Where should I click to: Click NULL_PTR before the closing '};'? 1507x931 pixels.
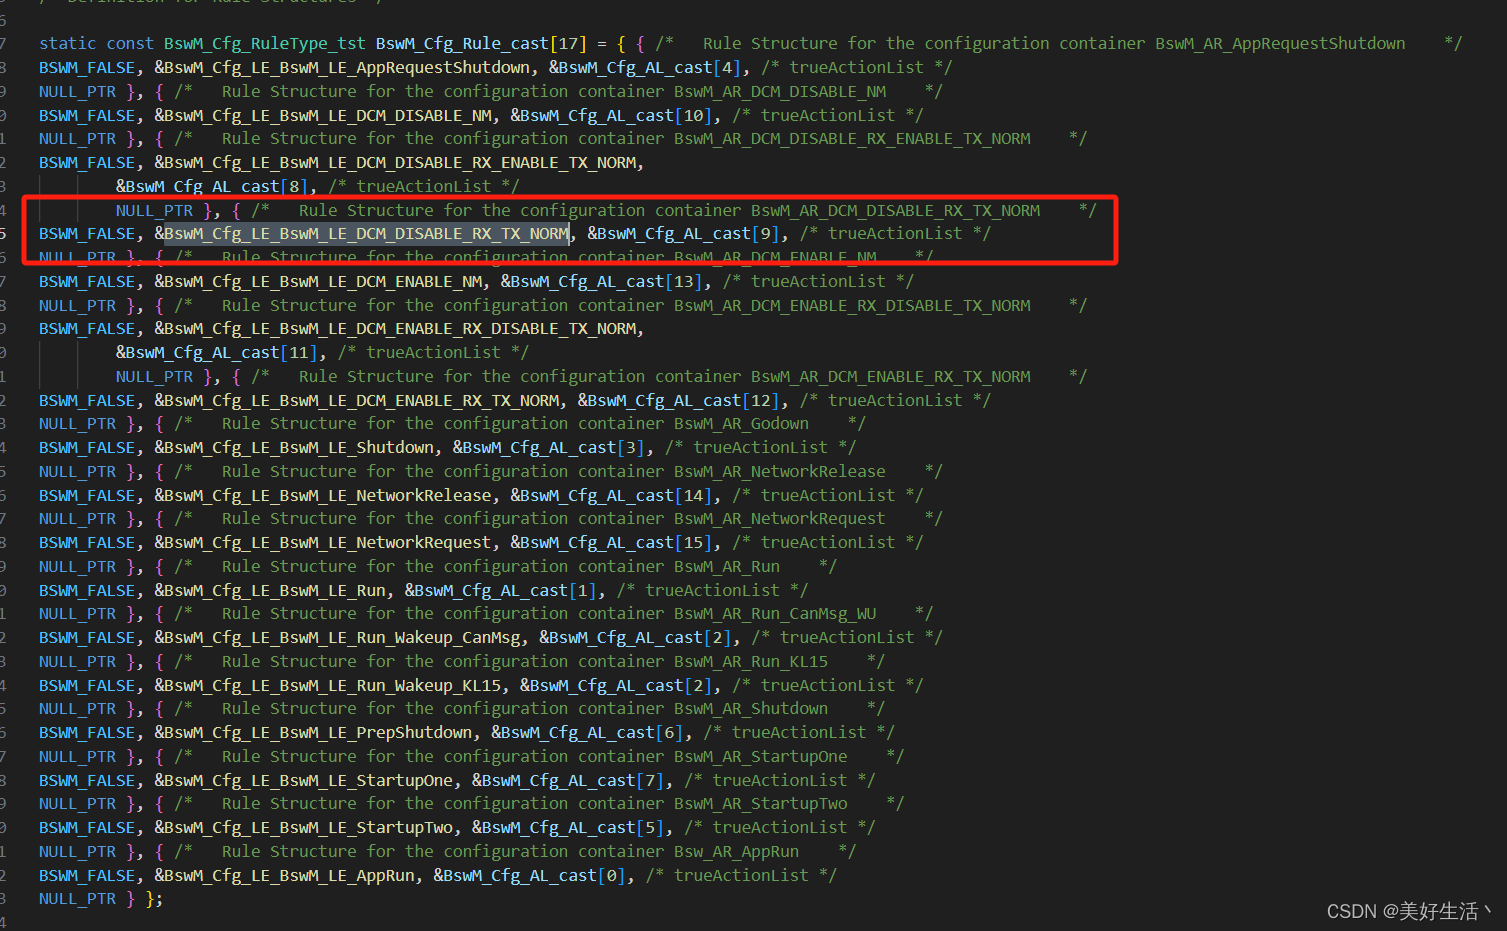(x=77, y=899)
